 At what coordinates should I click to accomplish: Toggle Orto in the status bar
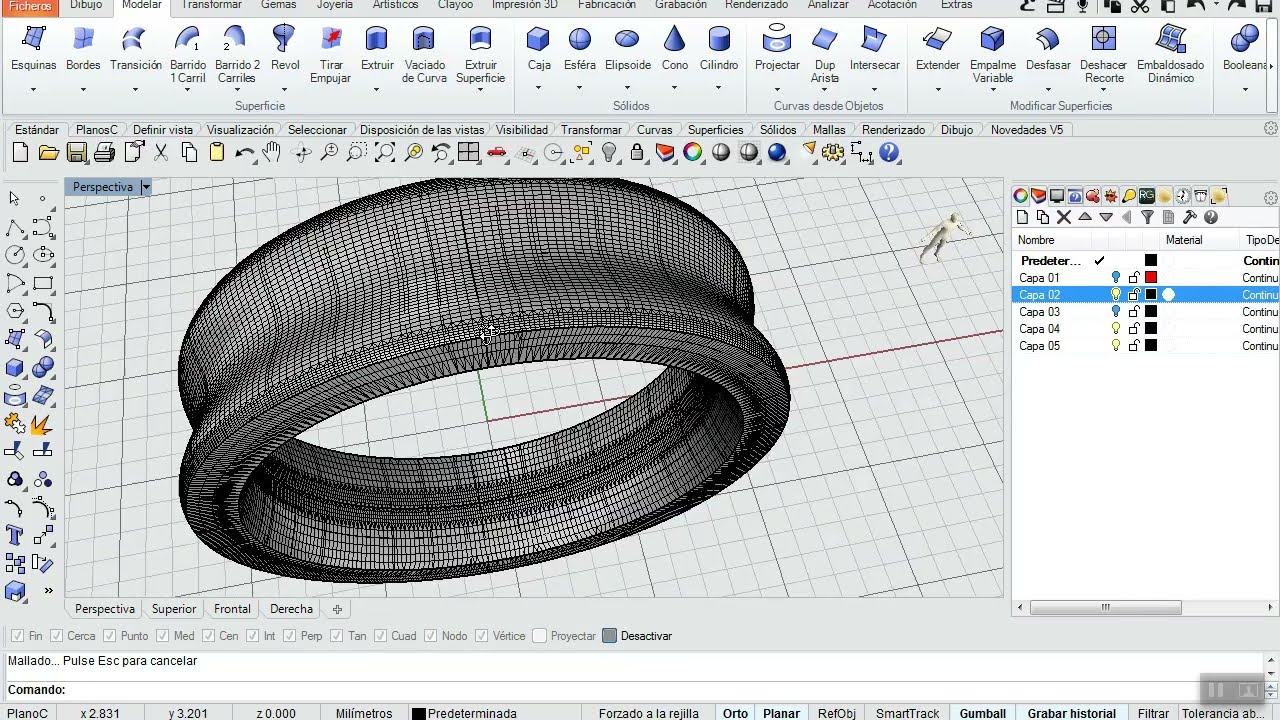pos(735,713)
